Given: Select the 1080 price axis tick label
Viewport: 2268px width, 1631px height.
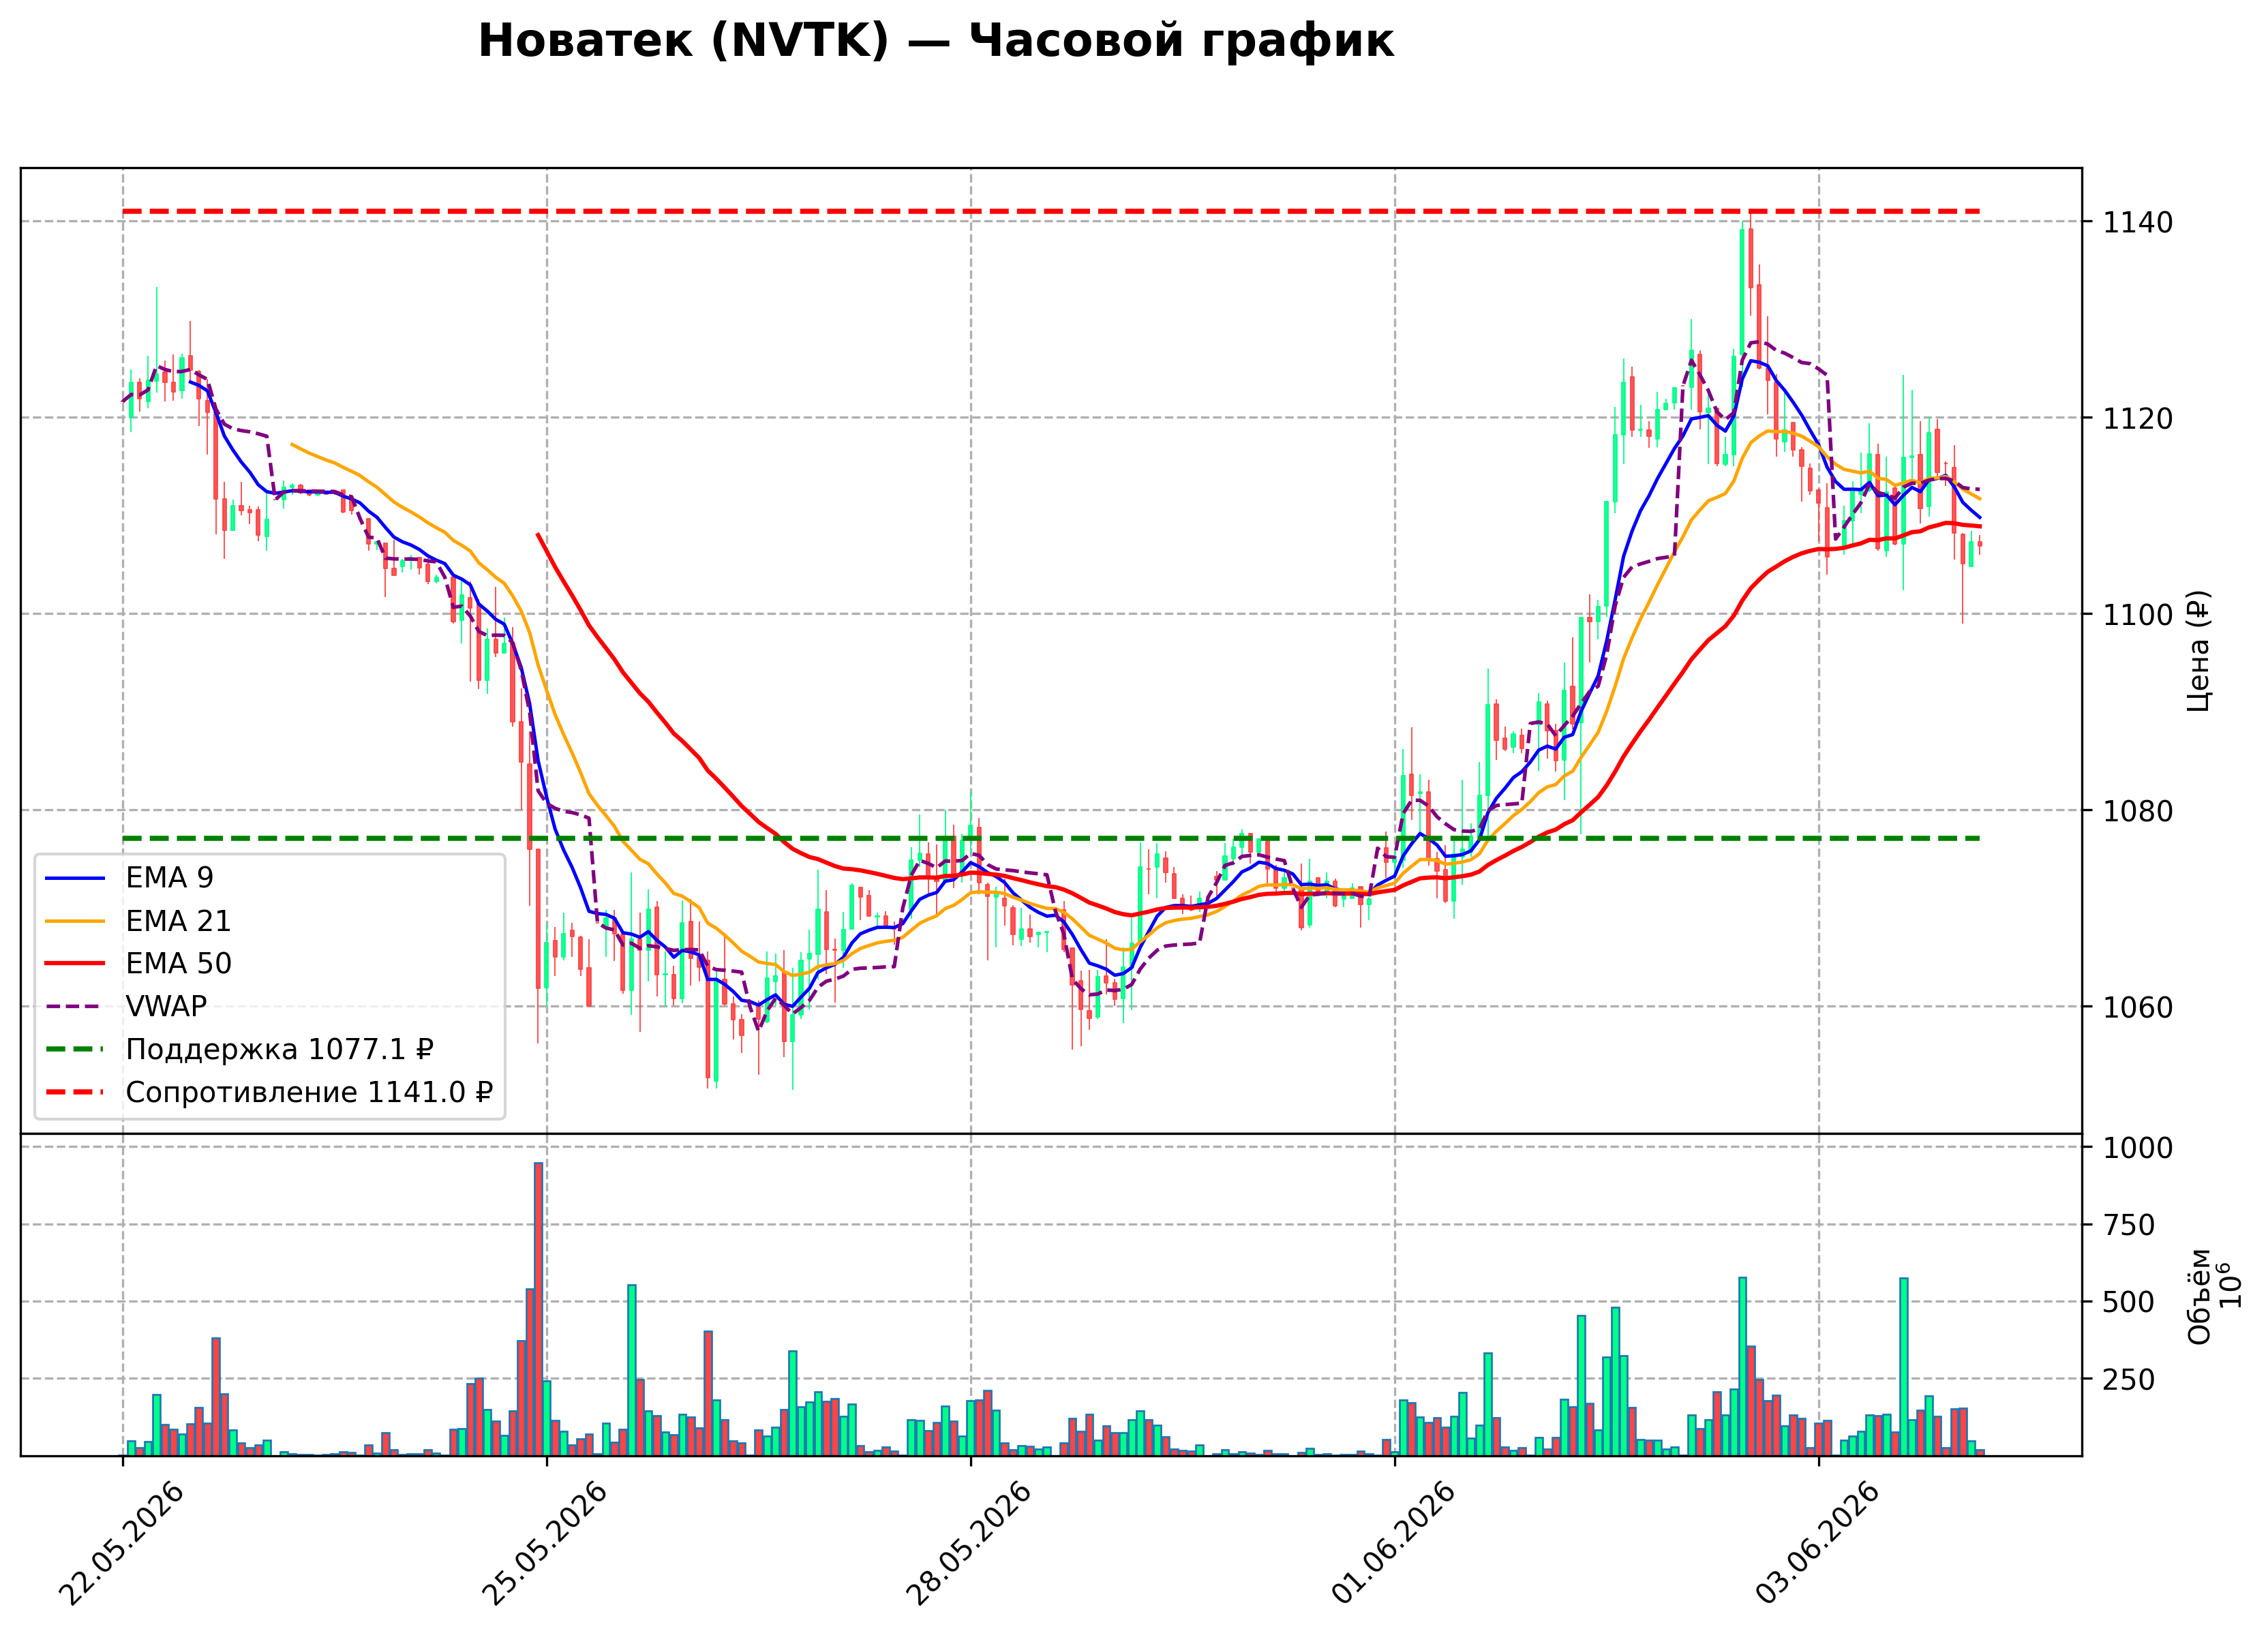Looking at the screenshot, I should coord(2137,811).
